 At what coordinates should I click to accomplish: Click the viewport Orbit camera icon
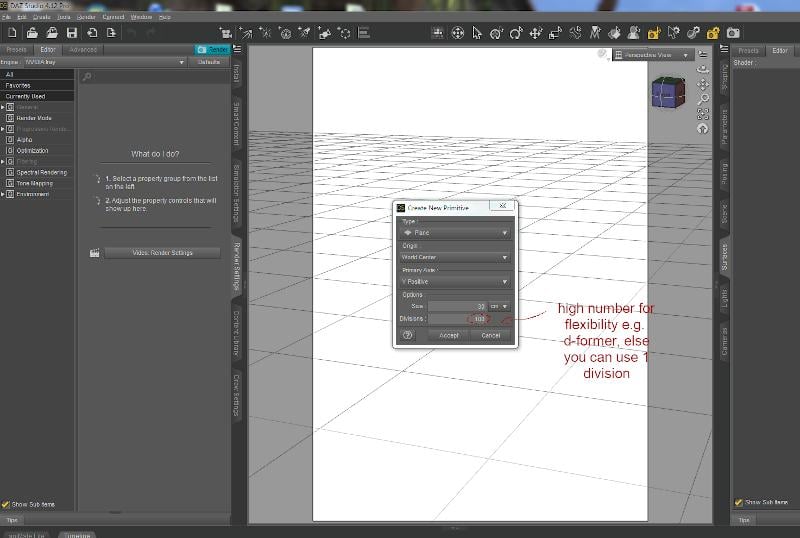pyautogui.click(x=703, y=69)
